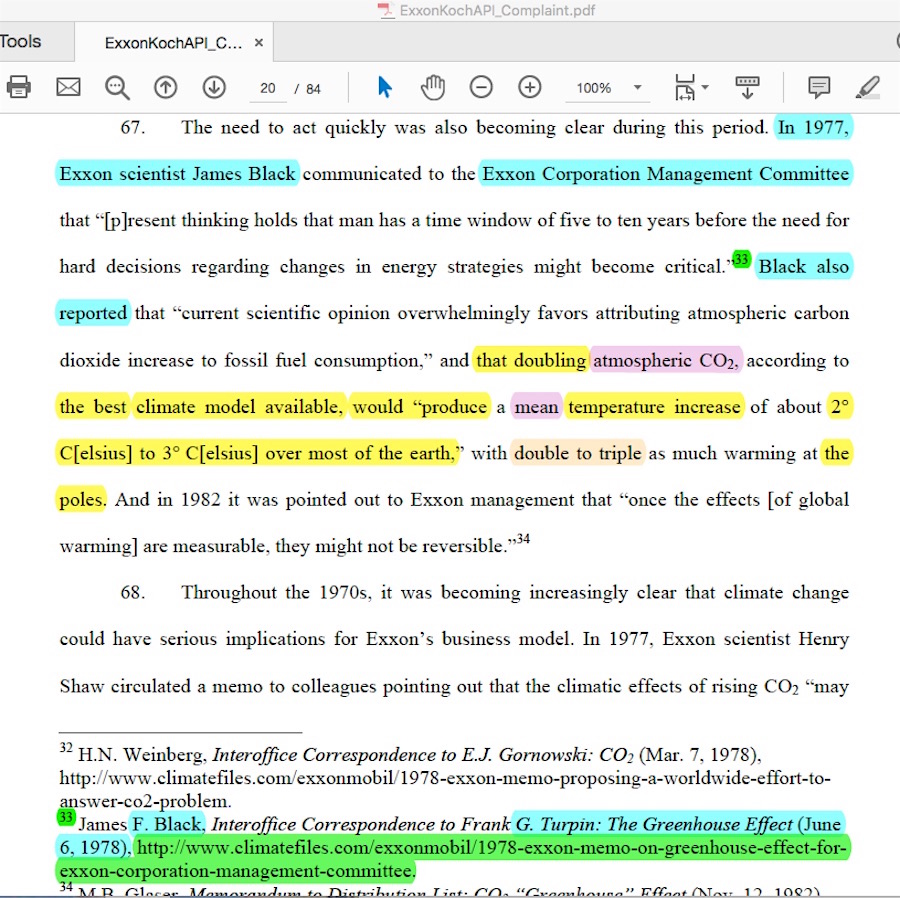Send file by email envelope icon
Screen dimensions: 900x898
[68, 87]
